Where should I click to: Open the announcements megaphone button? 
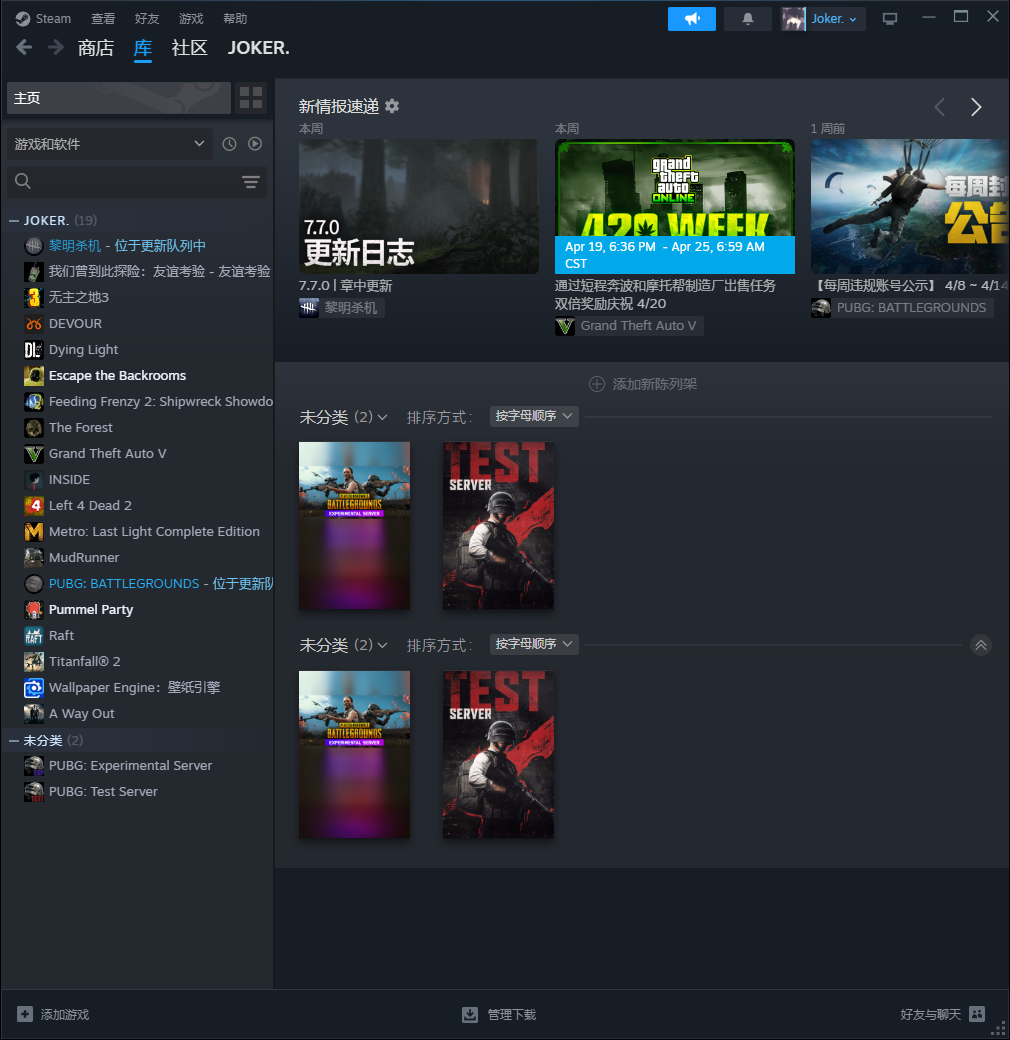pos(692,19)
